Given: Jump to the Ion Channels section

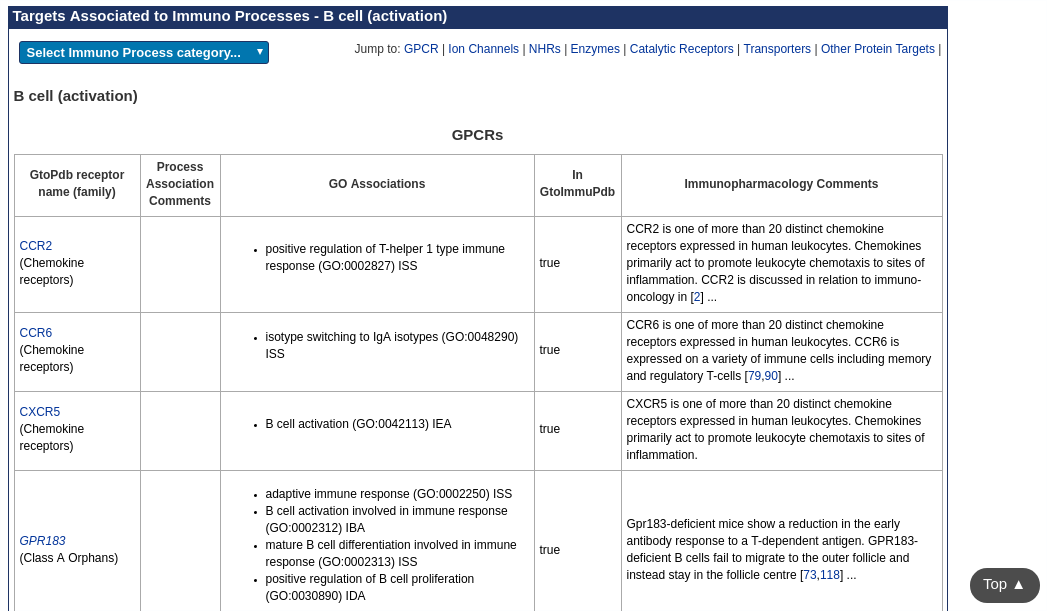Looking at the screenshot, I should 483,49.
